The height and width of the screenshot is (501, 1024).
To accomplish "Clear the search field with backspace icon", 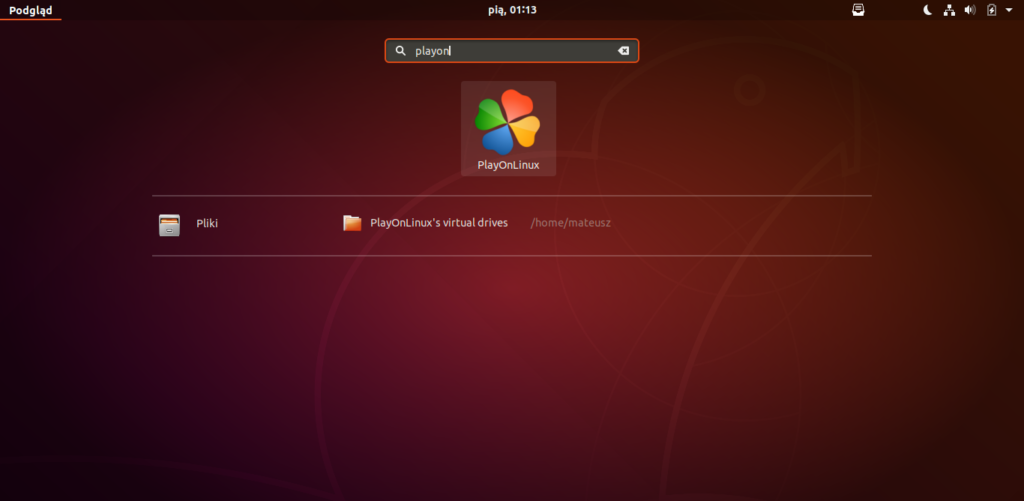I will pyautogui.click(x=623, y=50).
